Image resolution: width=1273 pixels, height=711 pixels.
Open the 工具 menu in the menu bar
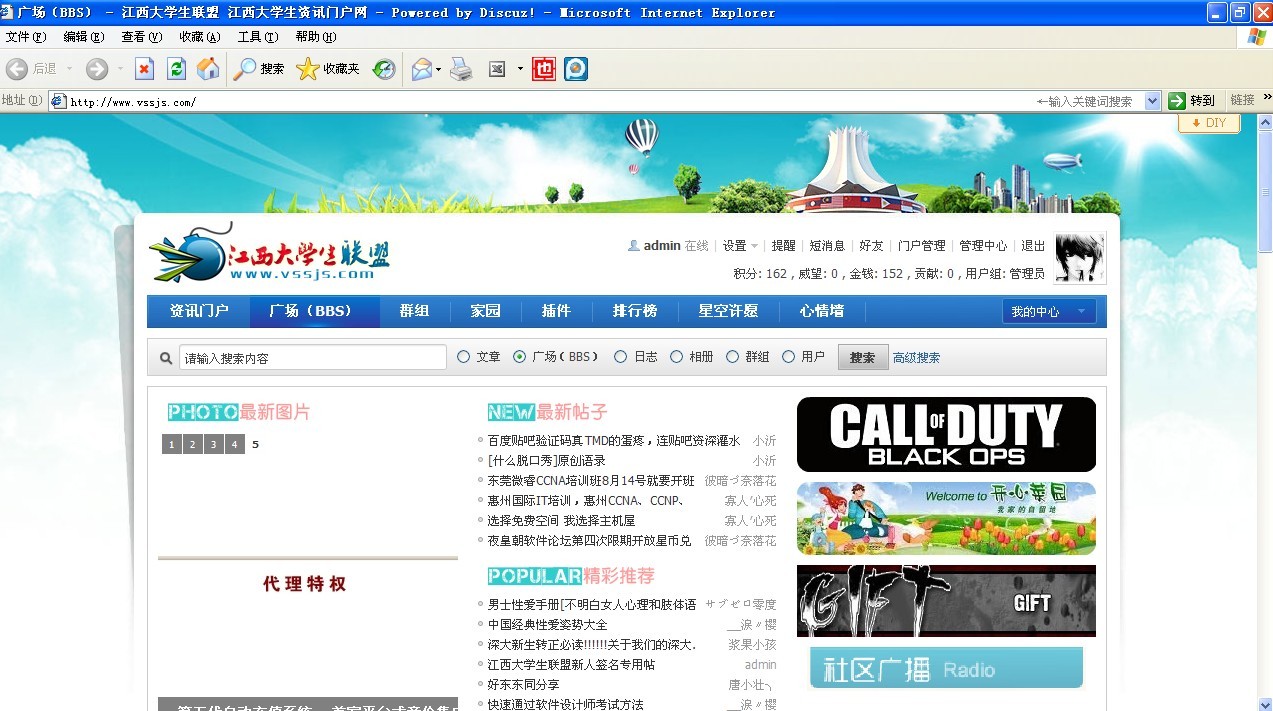pyautogui.click(x=255, y=36)
